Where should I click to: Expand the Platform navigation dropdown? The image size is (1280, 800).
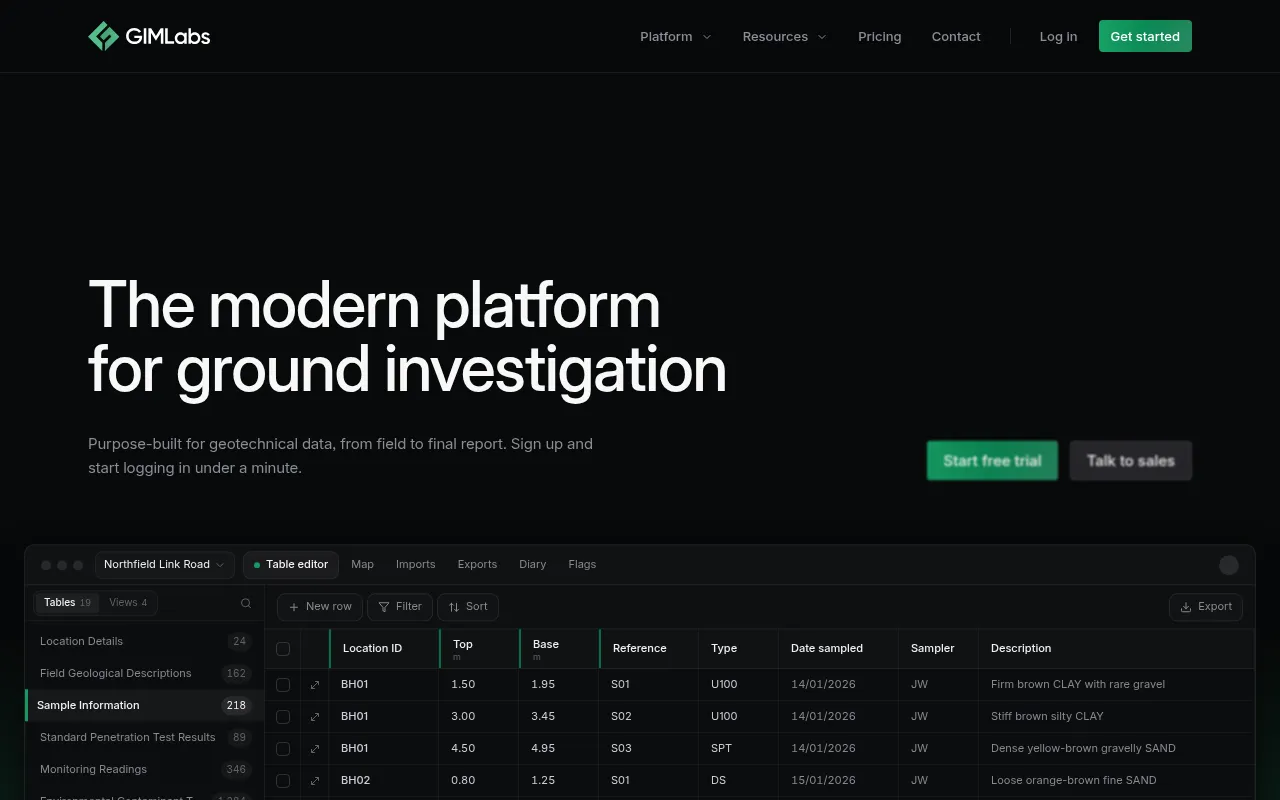tap(676, 37)
